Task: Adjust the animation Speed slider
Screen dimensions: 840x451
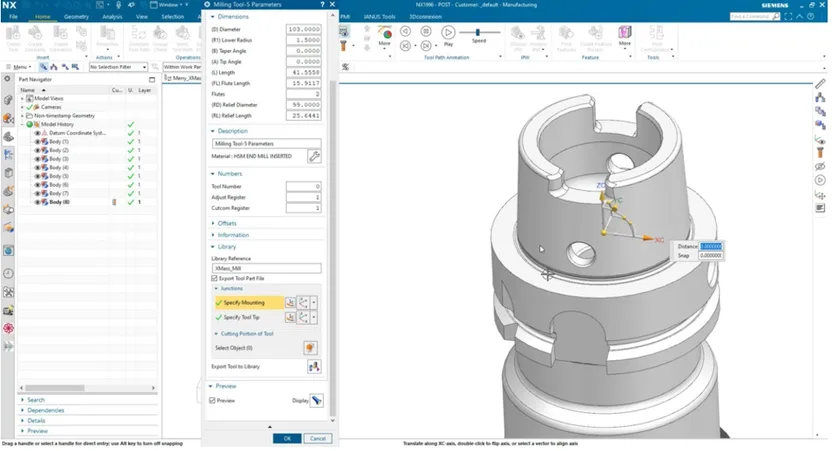Action: pos(478,32)
